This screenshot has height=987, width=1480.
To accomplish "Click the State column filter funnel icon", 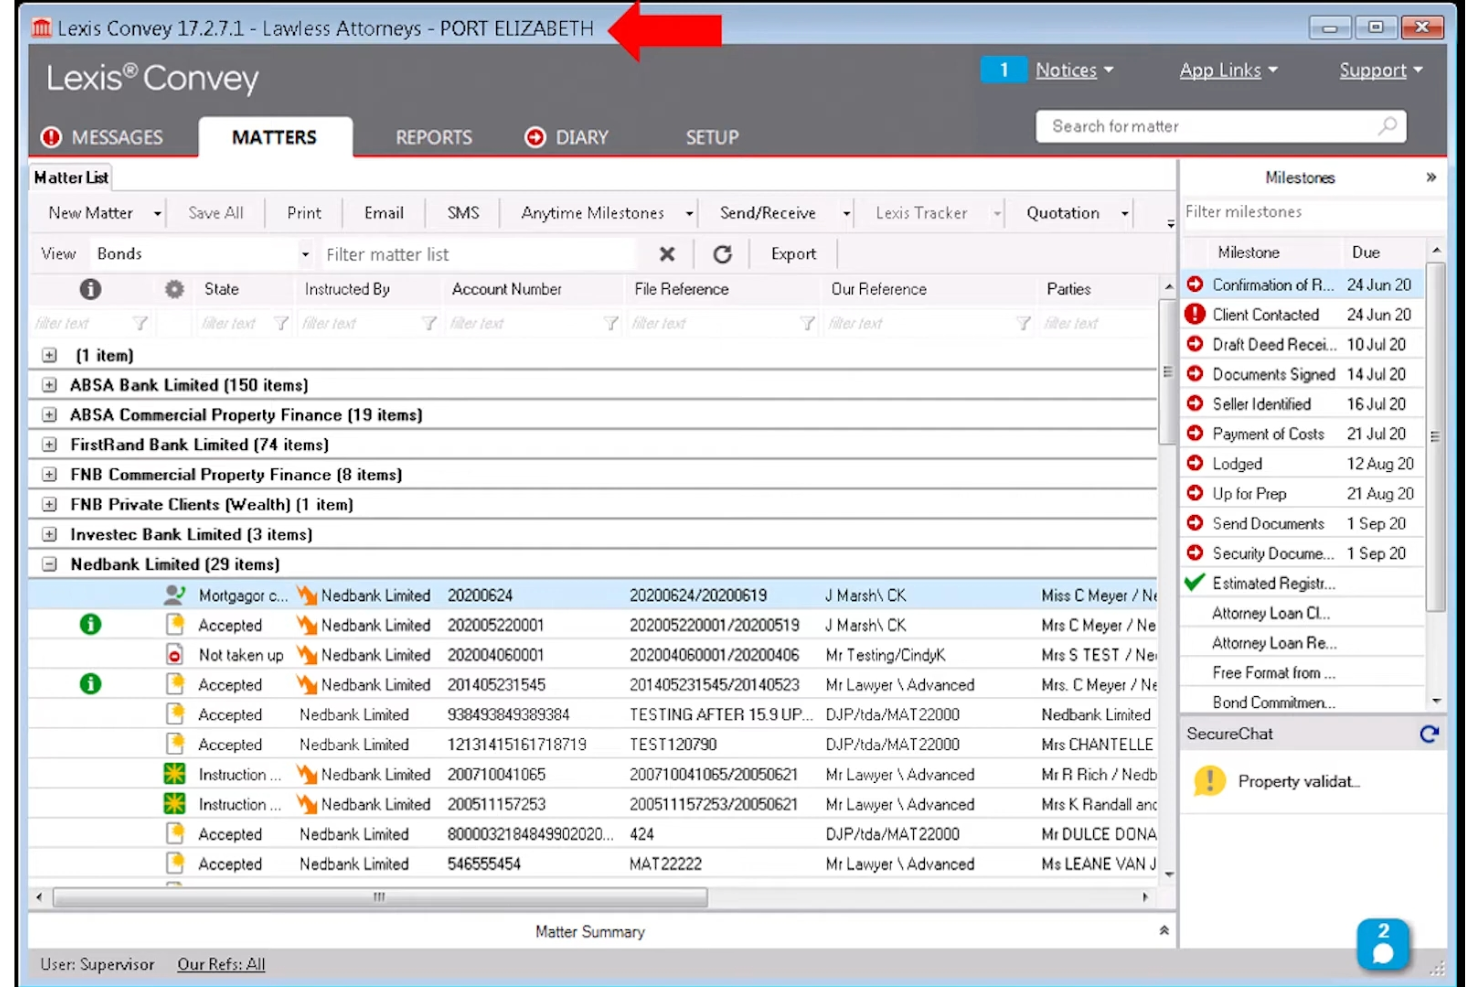I will pyautogui.click(x=281, y=323).
